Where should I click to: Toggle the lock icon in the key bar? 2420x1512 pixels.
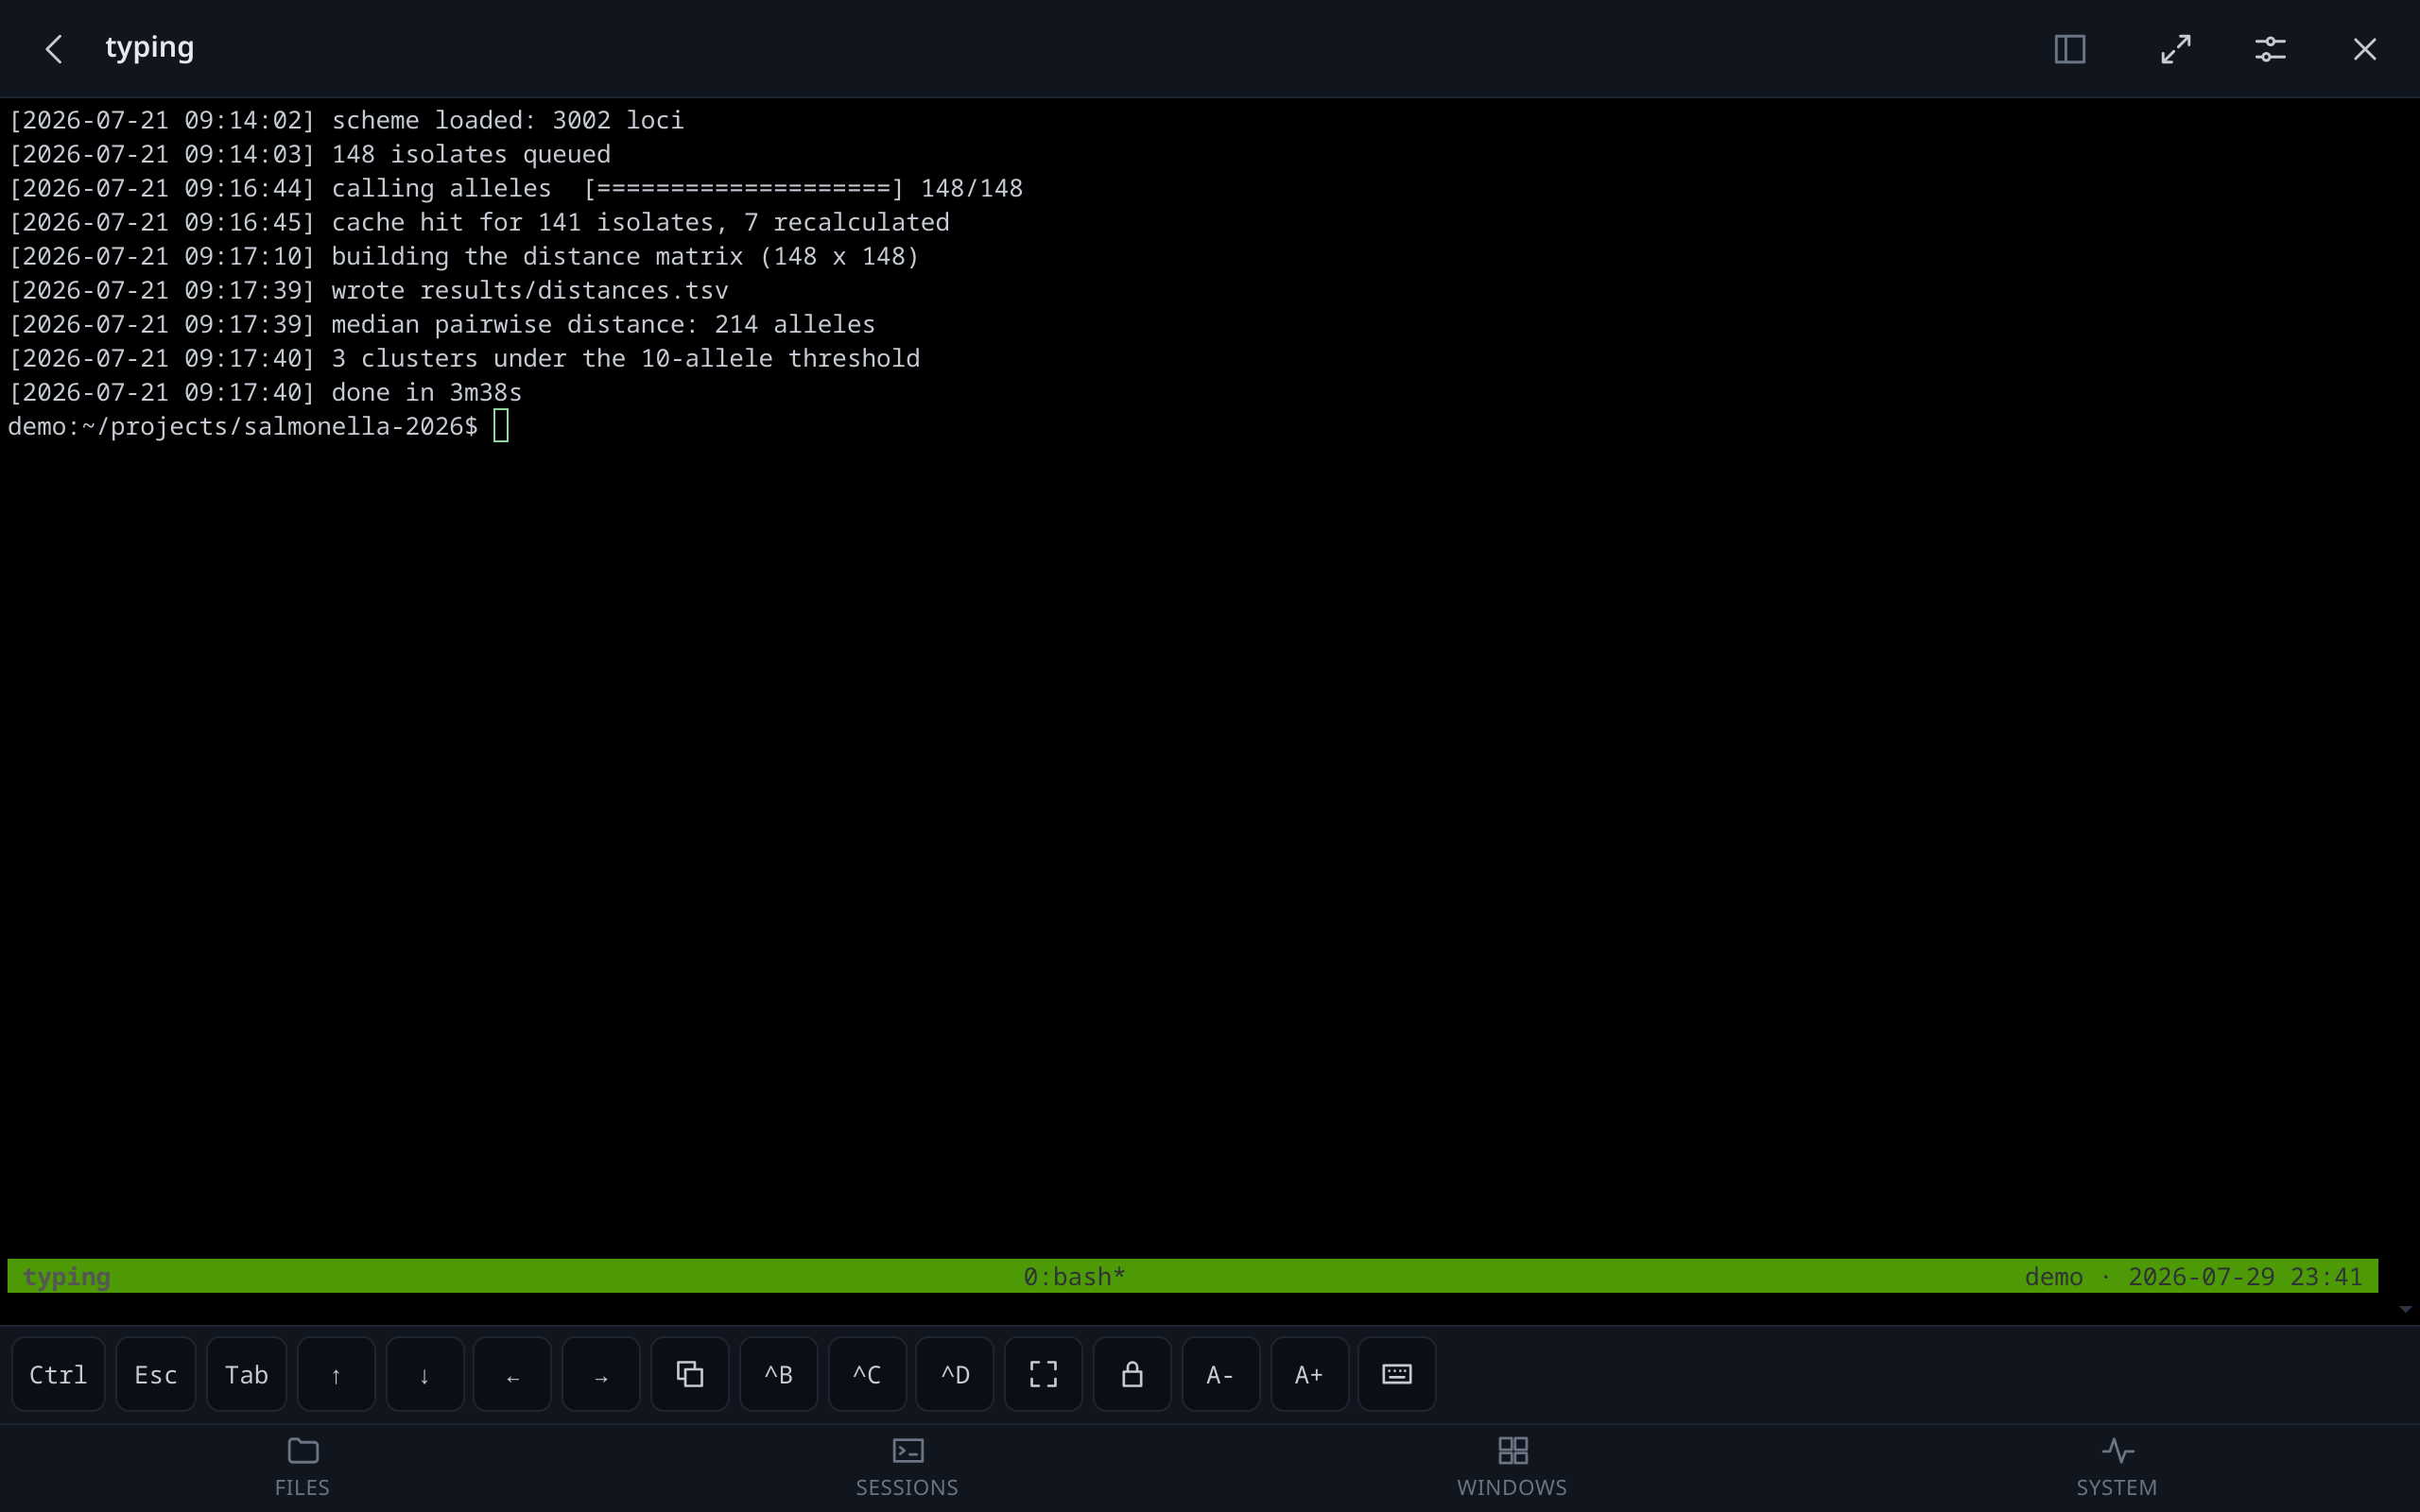point(1132,1374)
